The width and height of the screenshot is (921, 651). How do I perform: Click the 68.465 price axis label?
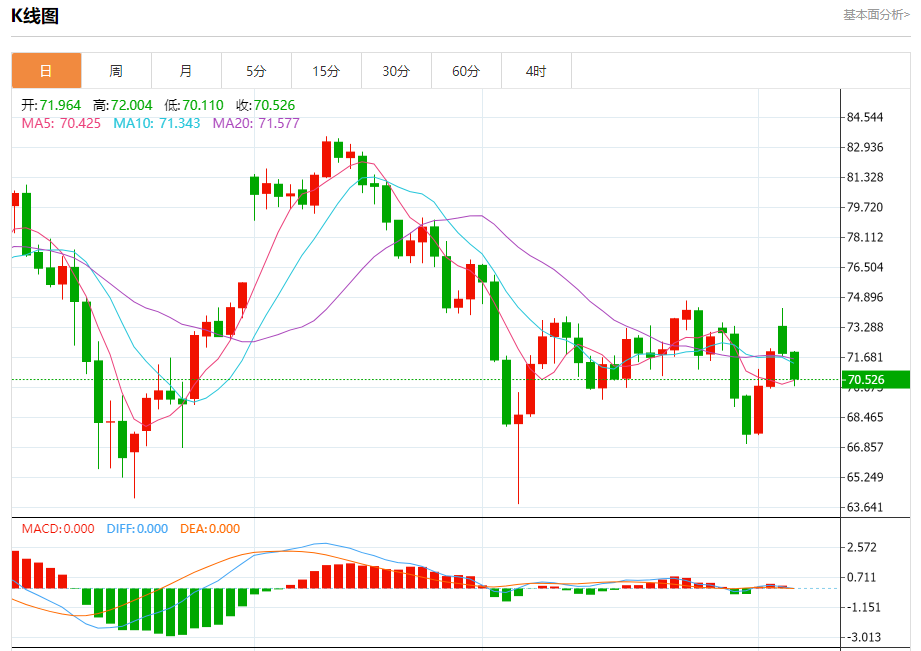click(865, 418)
